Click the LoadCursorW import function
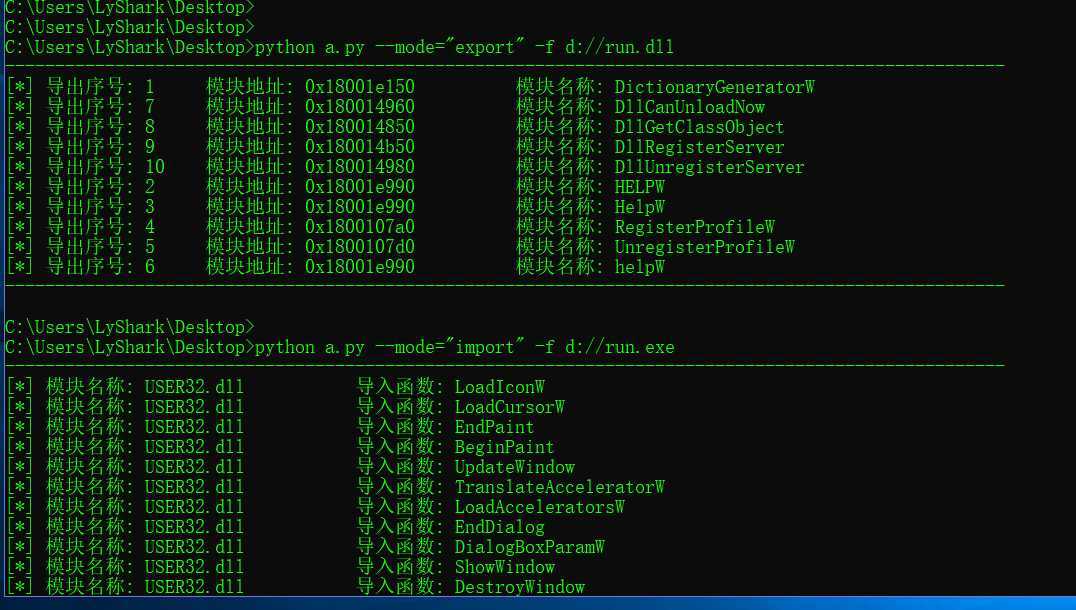 pos(509,407)
